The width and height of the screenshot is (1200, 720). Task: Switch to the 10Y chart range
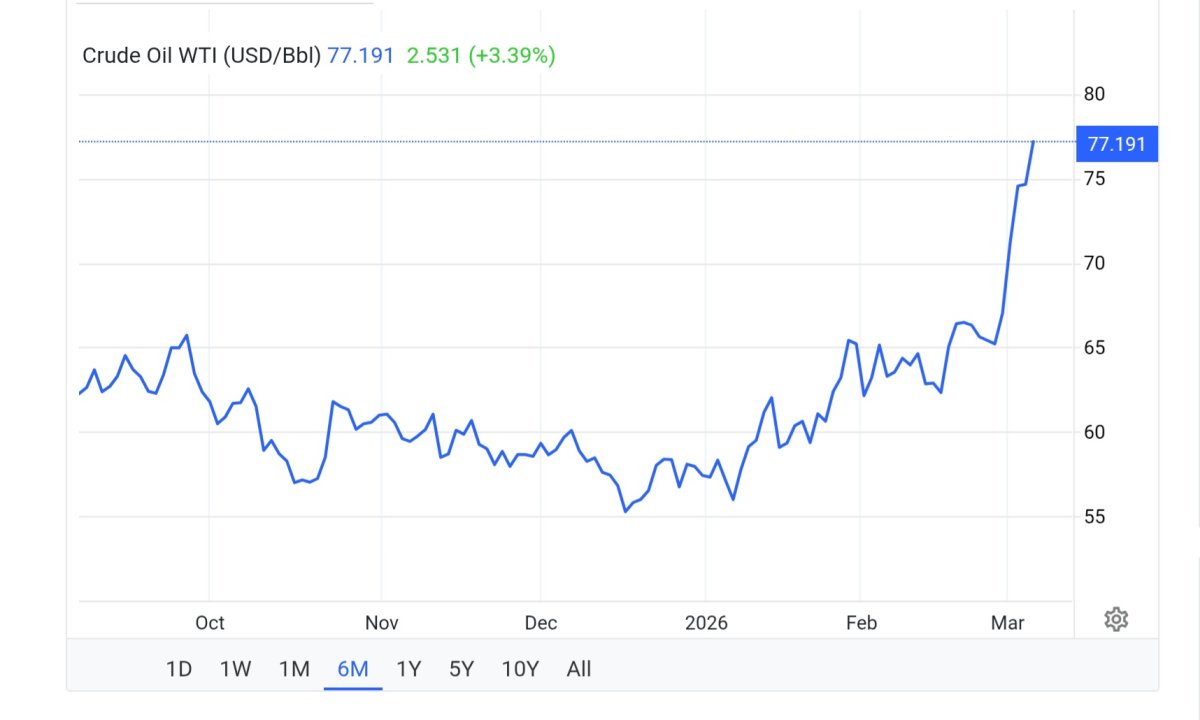click(520, 669)
